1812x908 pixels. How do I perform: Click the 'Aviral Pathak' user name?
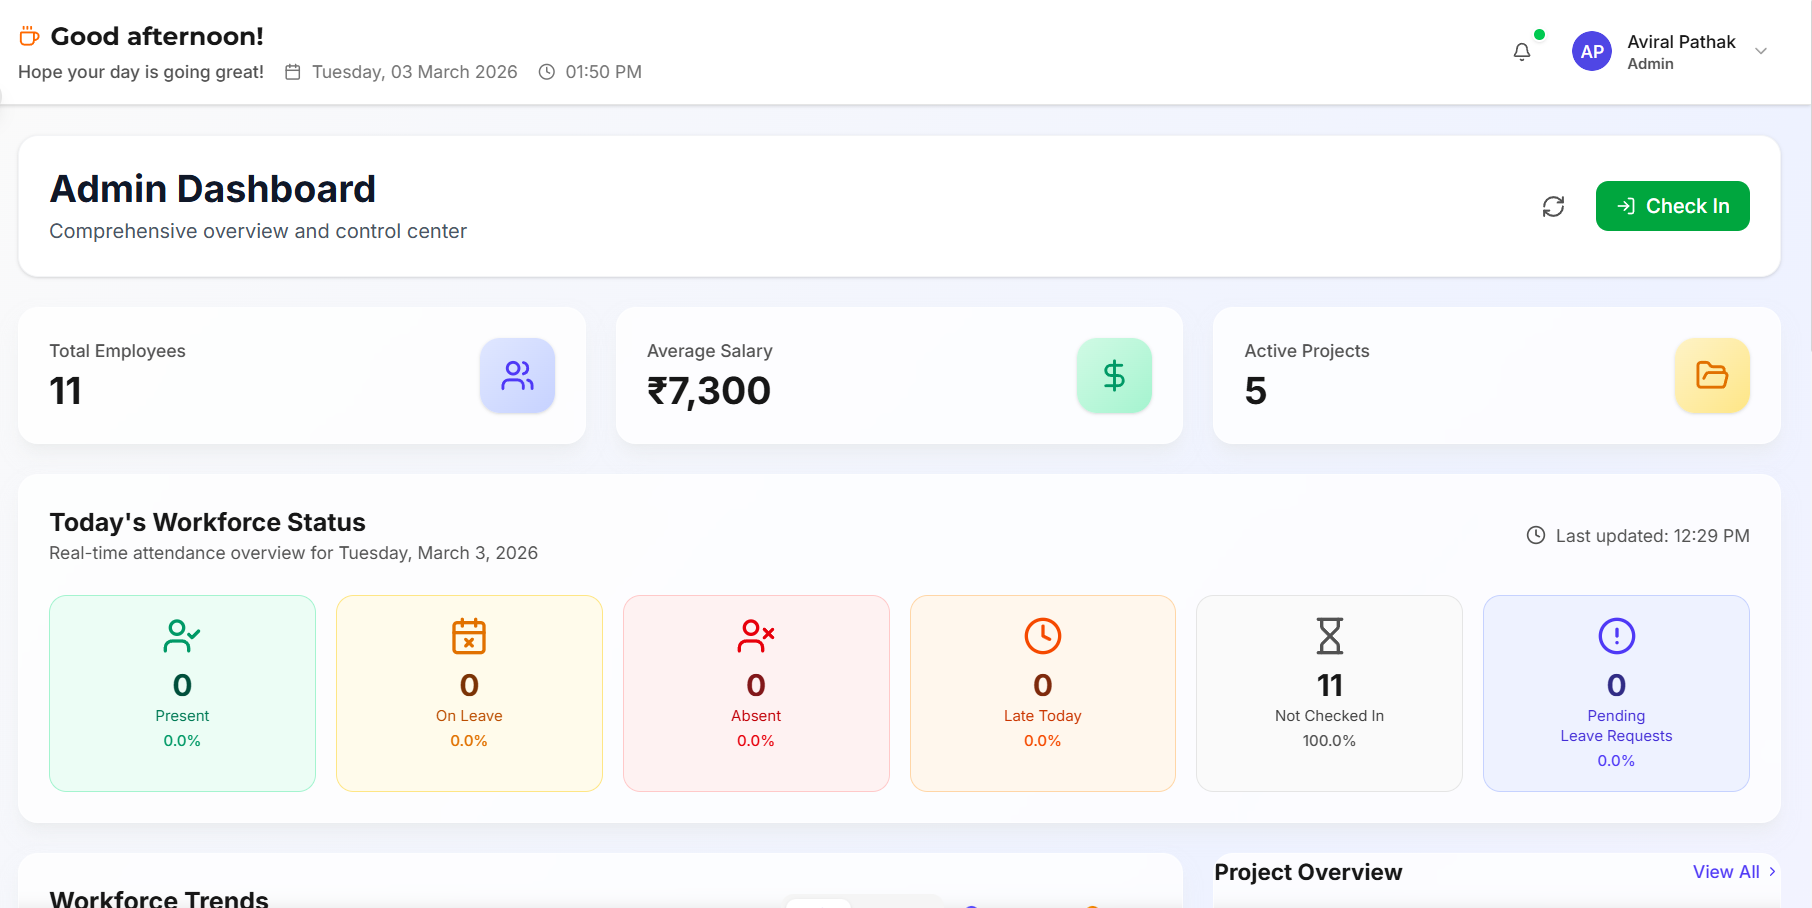point(1681,42)
